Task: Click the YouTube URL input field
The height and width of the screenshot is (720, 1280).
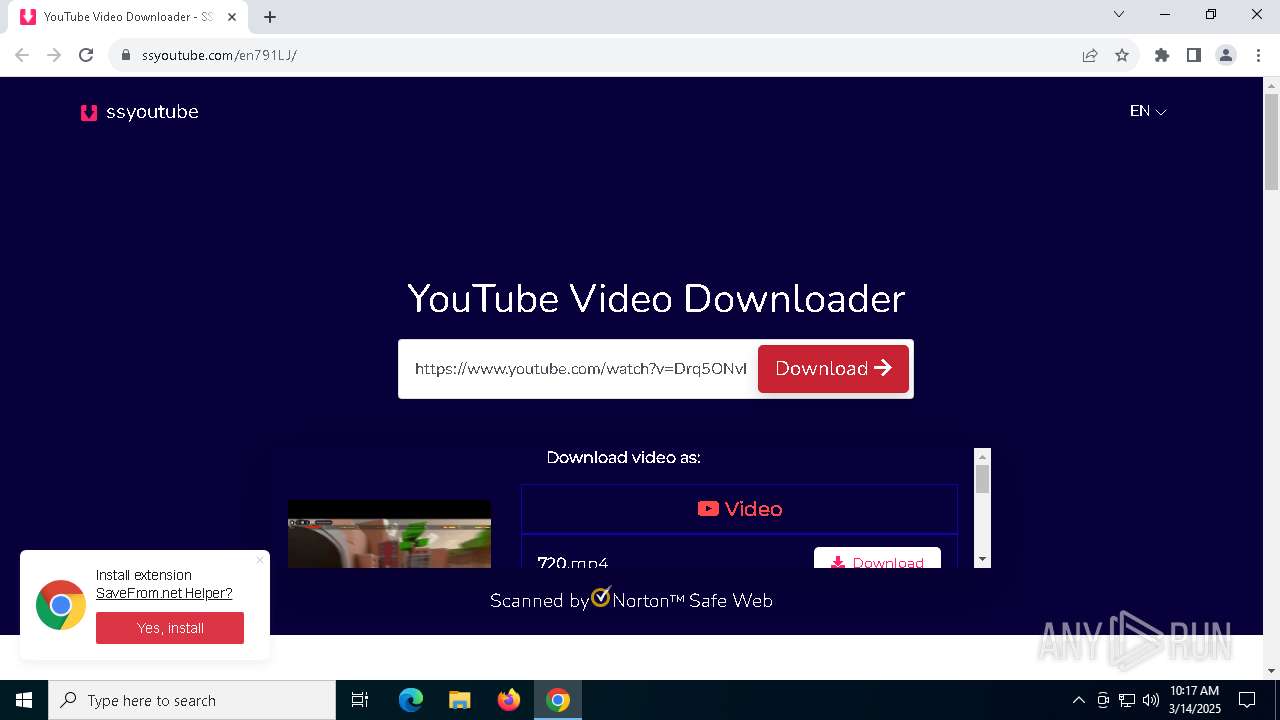Action: (x=580, y=369)
